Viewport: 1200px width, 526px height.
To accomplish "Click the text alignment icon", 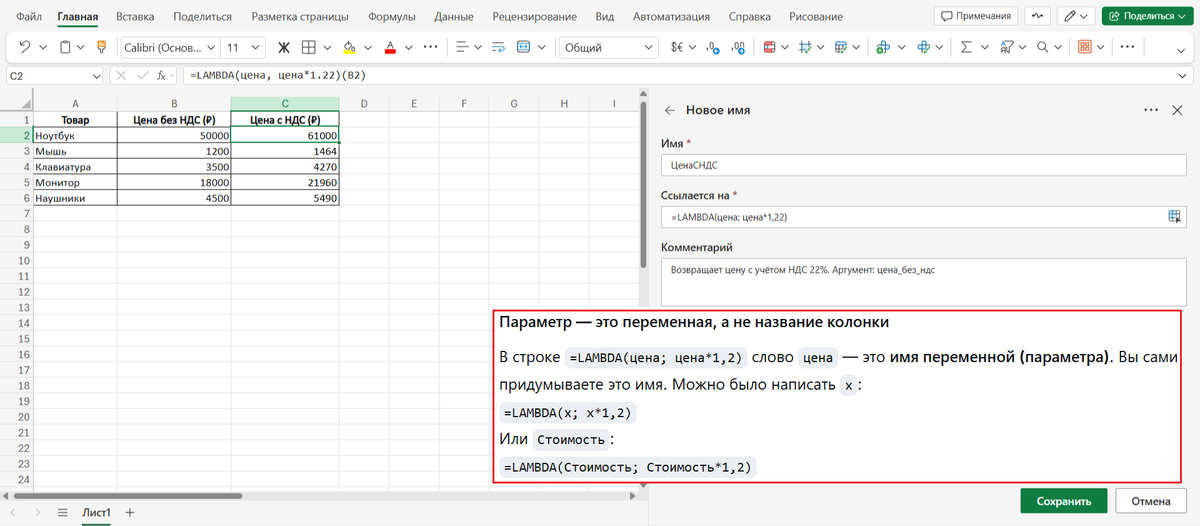I will 462,47.
